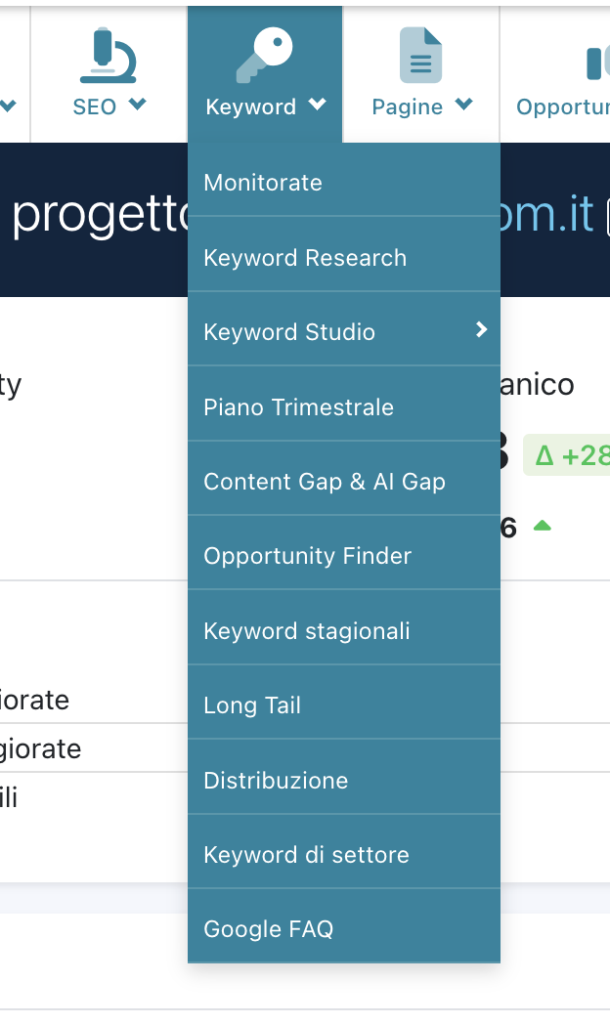Open the Long Tail menu item
This screenshot has height=1024, width=610.
point(252,705)
